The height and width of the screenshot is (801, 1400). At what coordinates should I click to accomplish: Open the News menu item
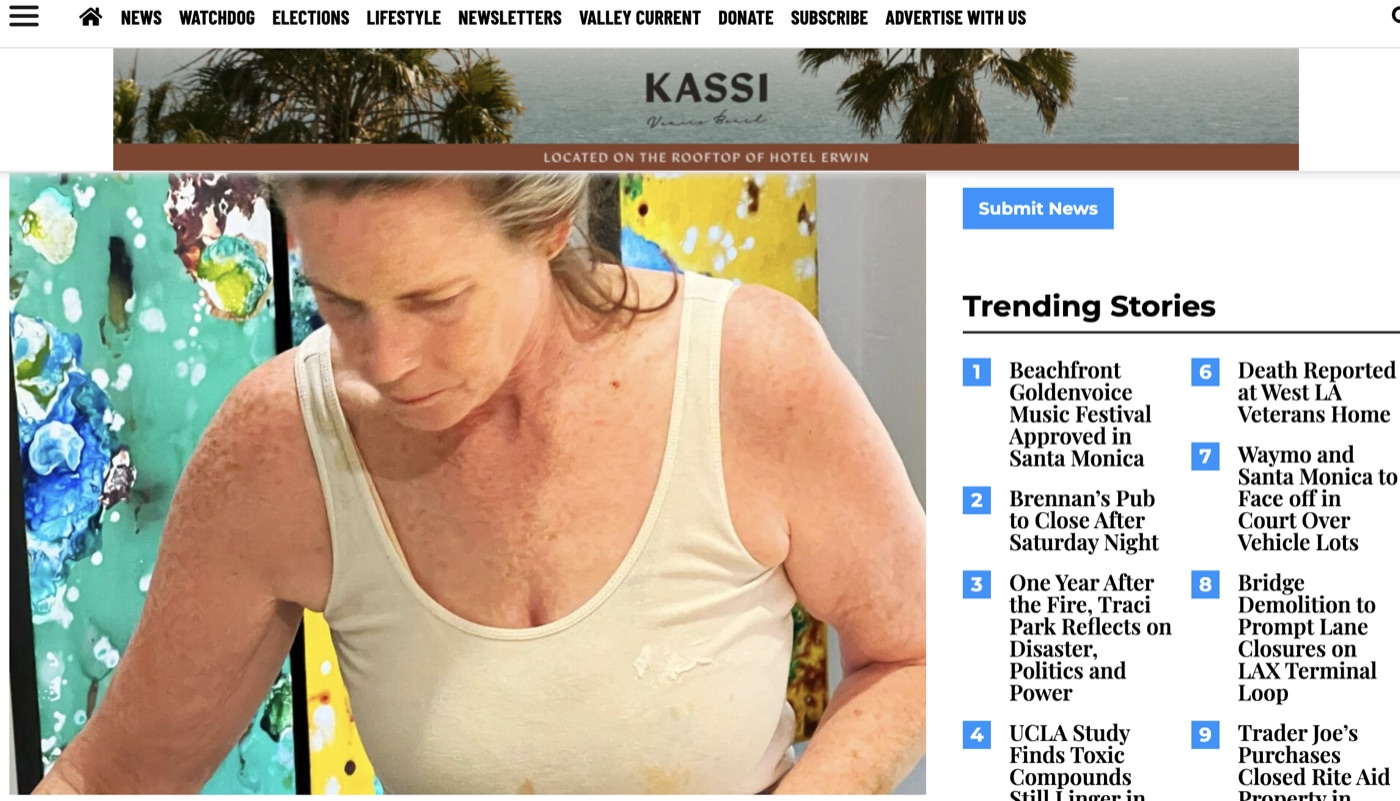coord(141,18)
